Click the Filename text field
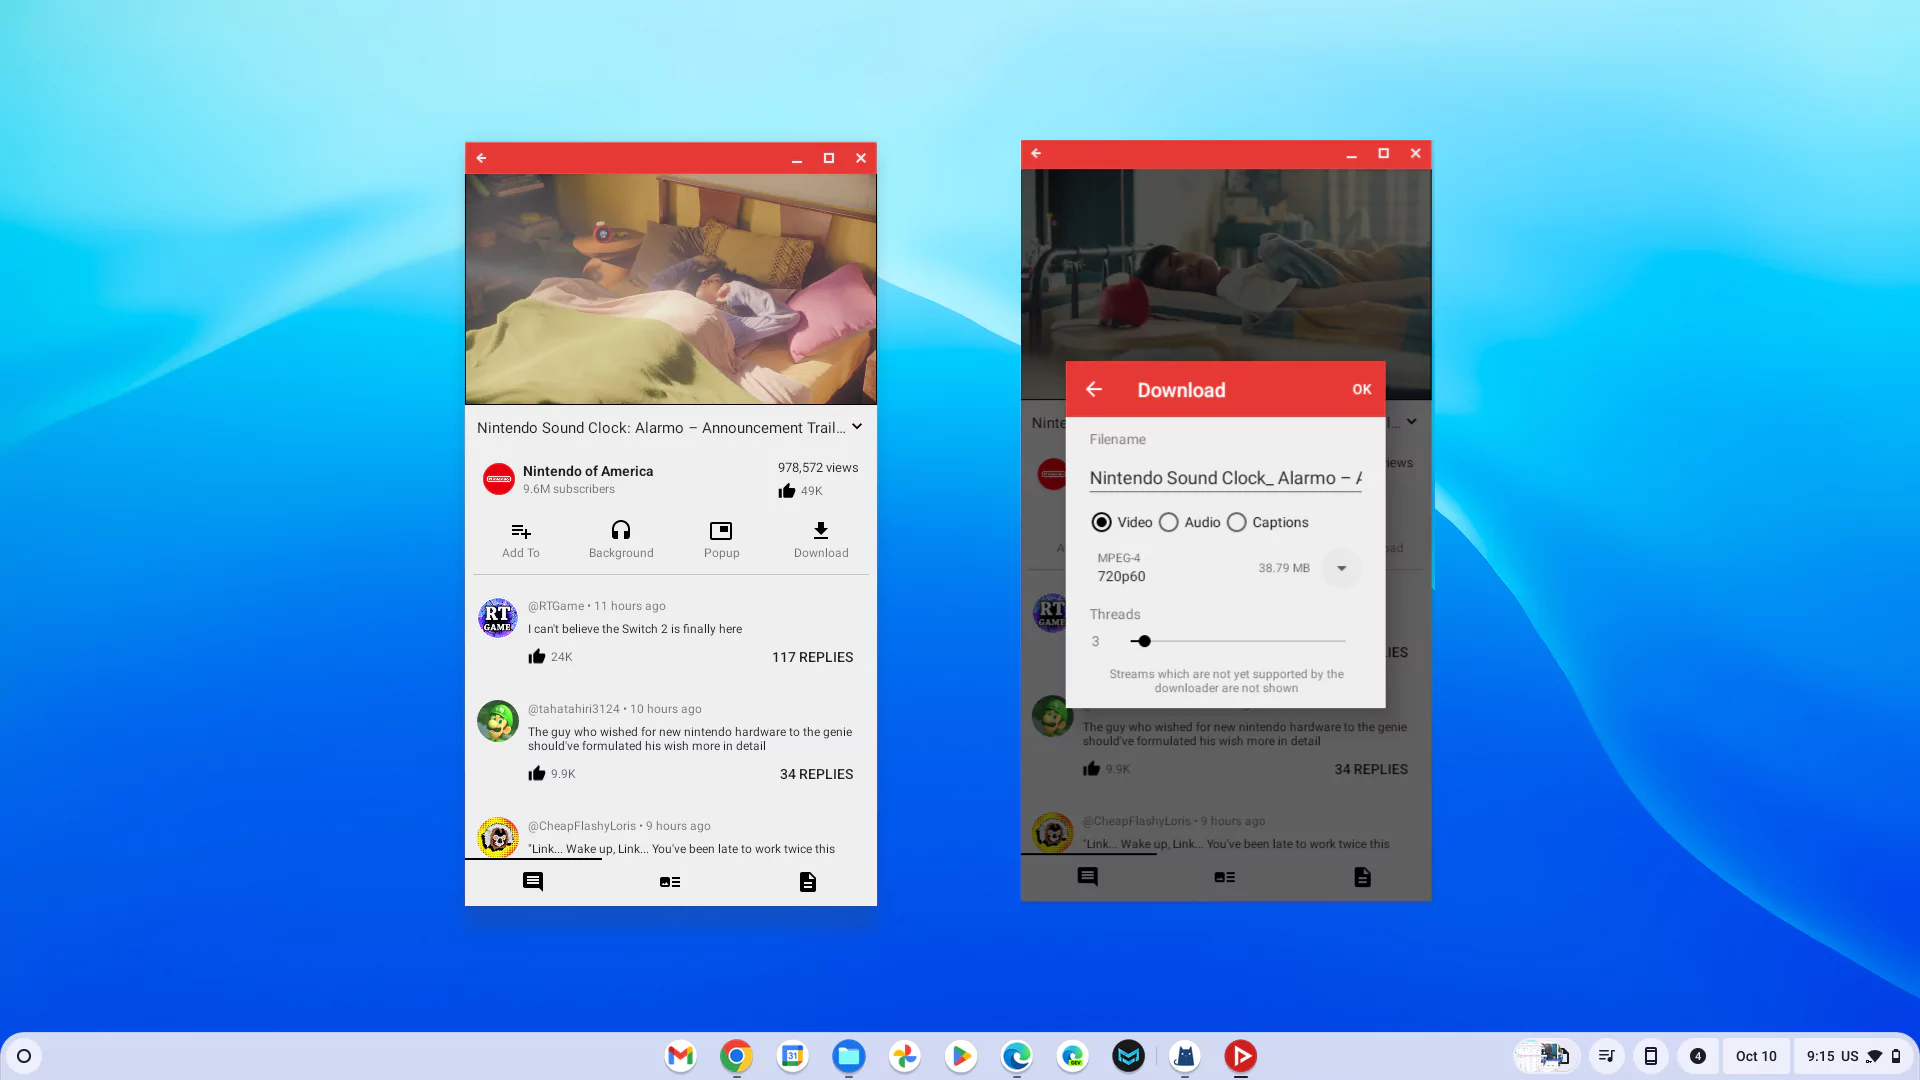 (x=1224, y=478)
